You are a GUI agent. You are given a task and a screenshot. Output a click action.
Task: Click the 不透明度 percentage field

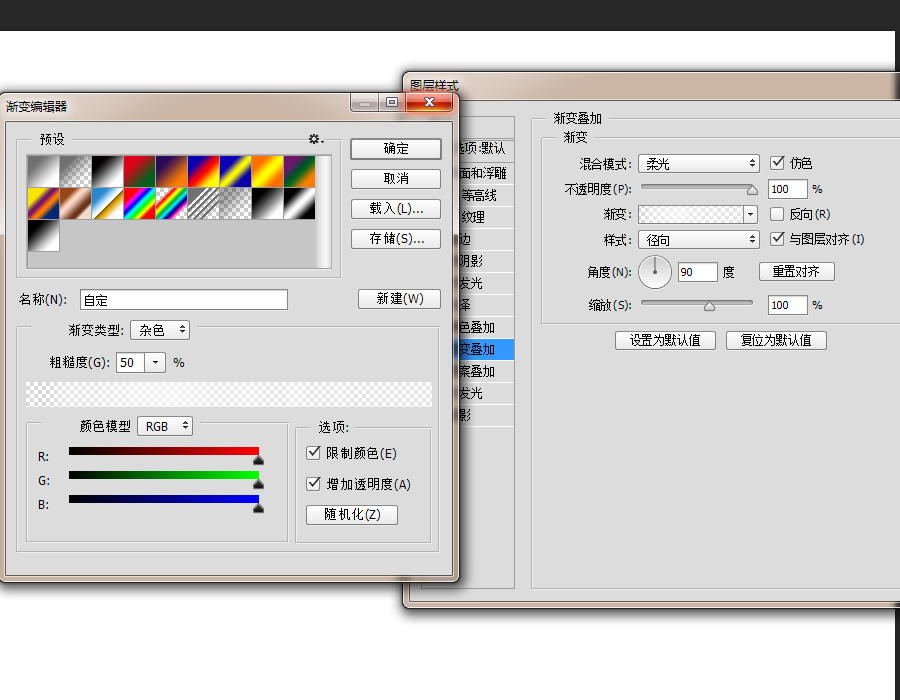tap(788, 189)
